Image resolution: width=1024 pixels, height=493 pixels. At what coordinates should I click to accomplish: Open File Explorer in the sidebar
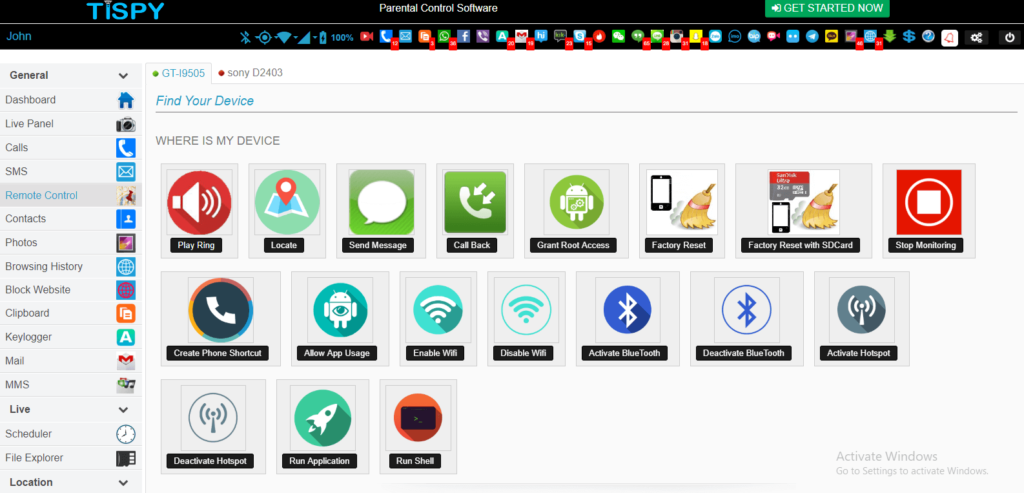[71, 458]
